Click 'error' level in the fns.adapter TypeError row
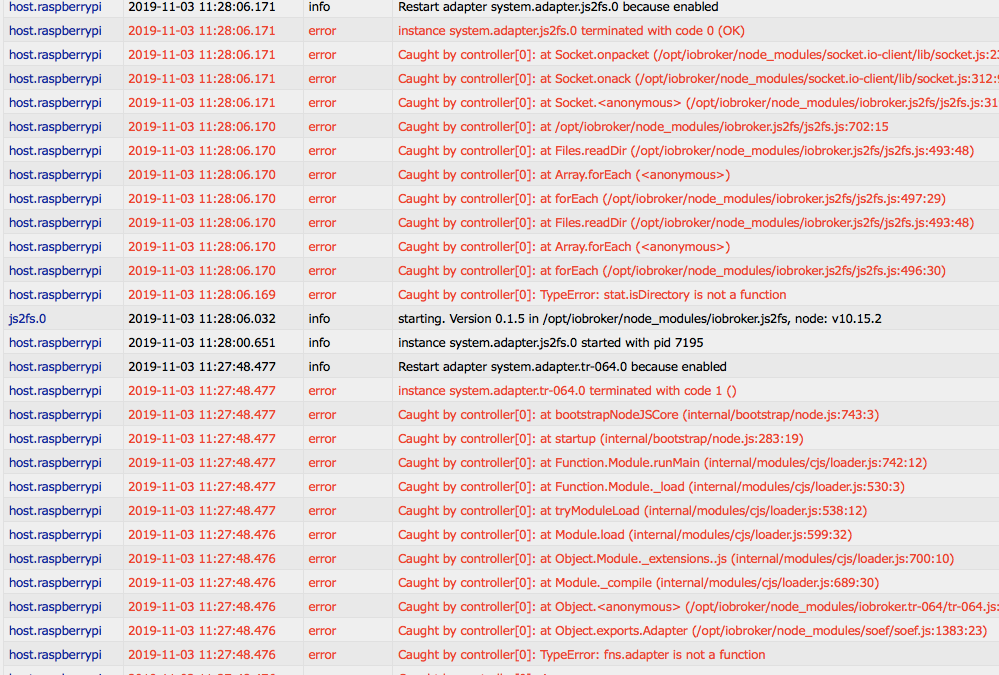Image resolution: width=999 pixels, height=675 pixels. pos(322,655)
